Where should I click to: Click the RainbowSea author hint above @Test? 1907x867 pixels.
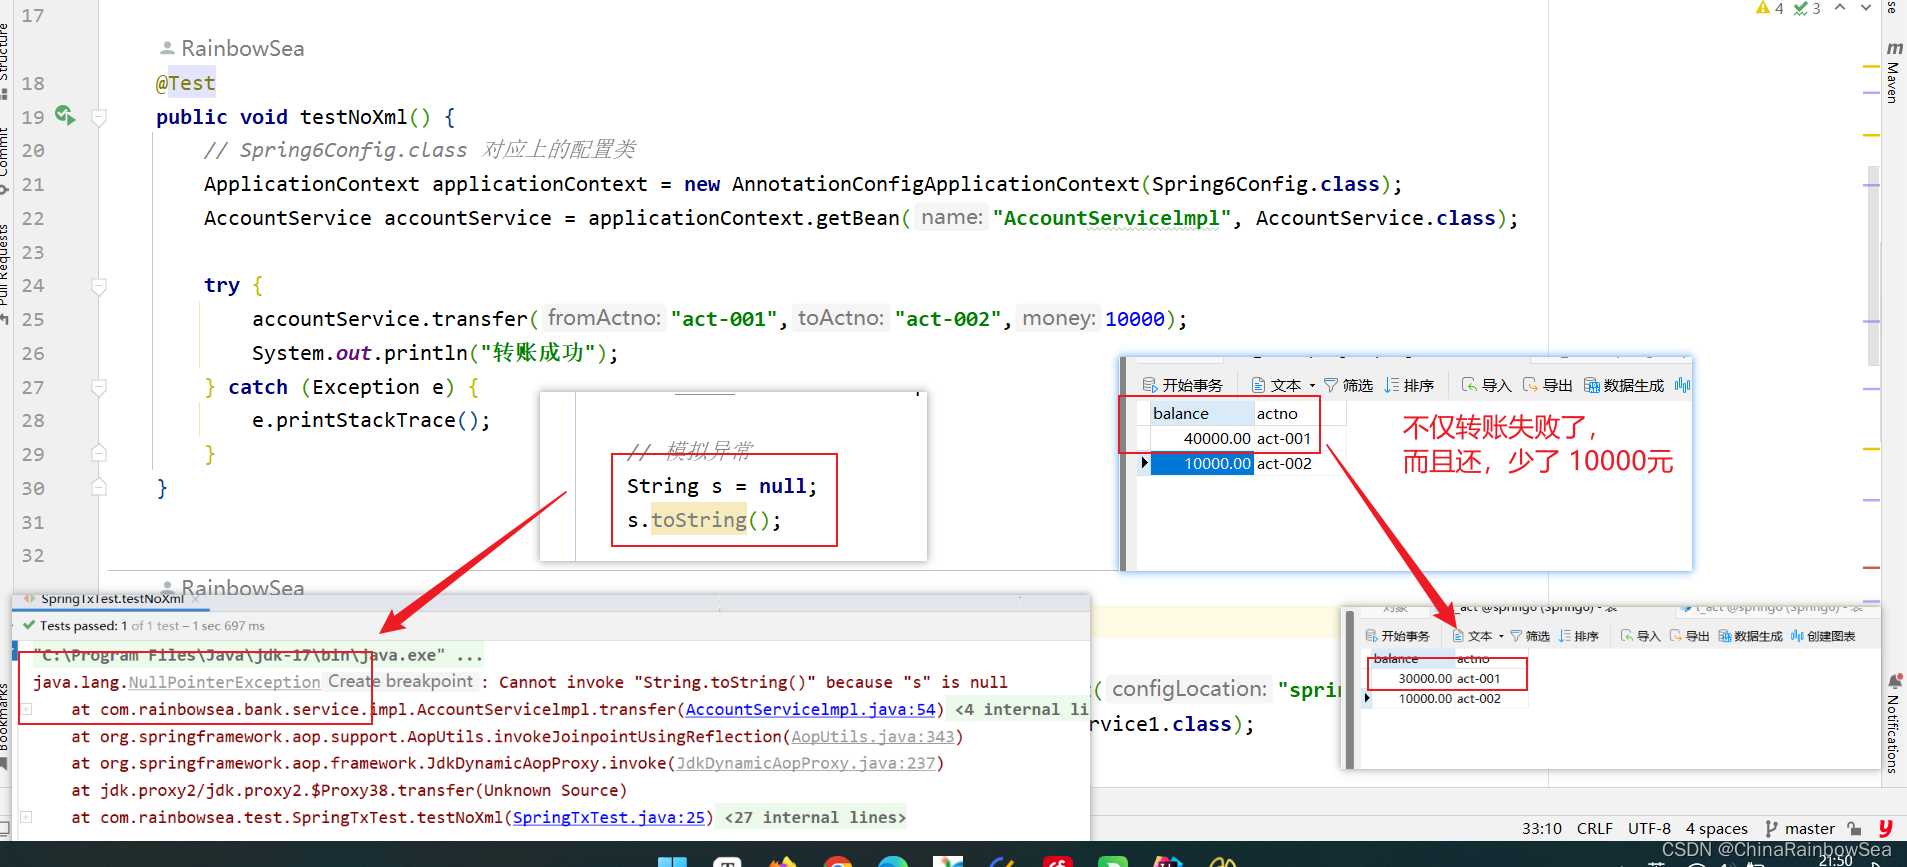[232, 48]
